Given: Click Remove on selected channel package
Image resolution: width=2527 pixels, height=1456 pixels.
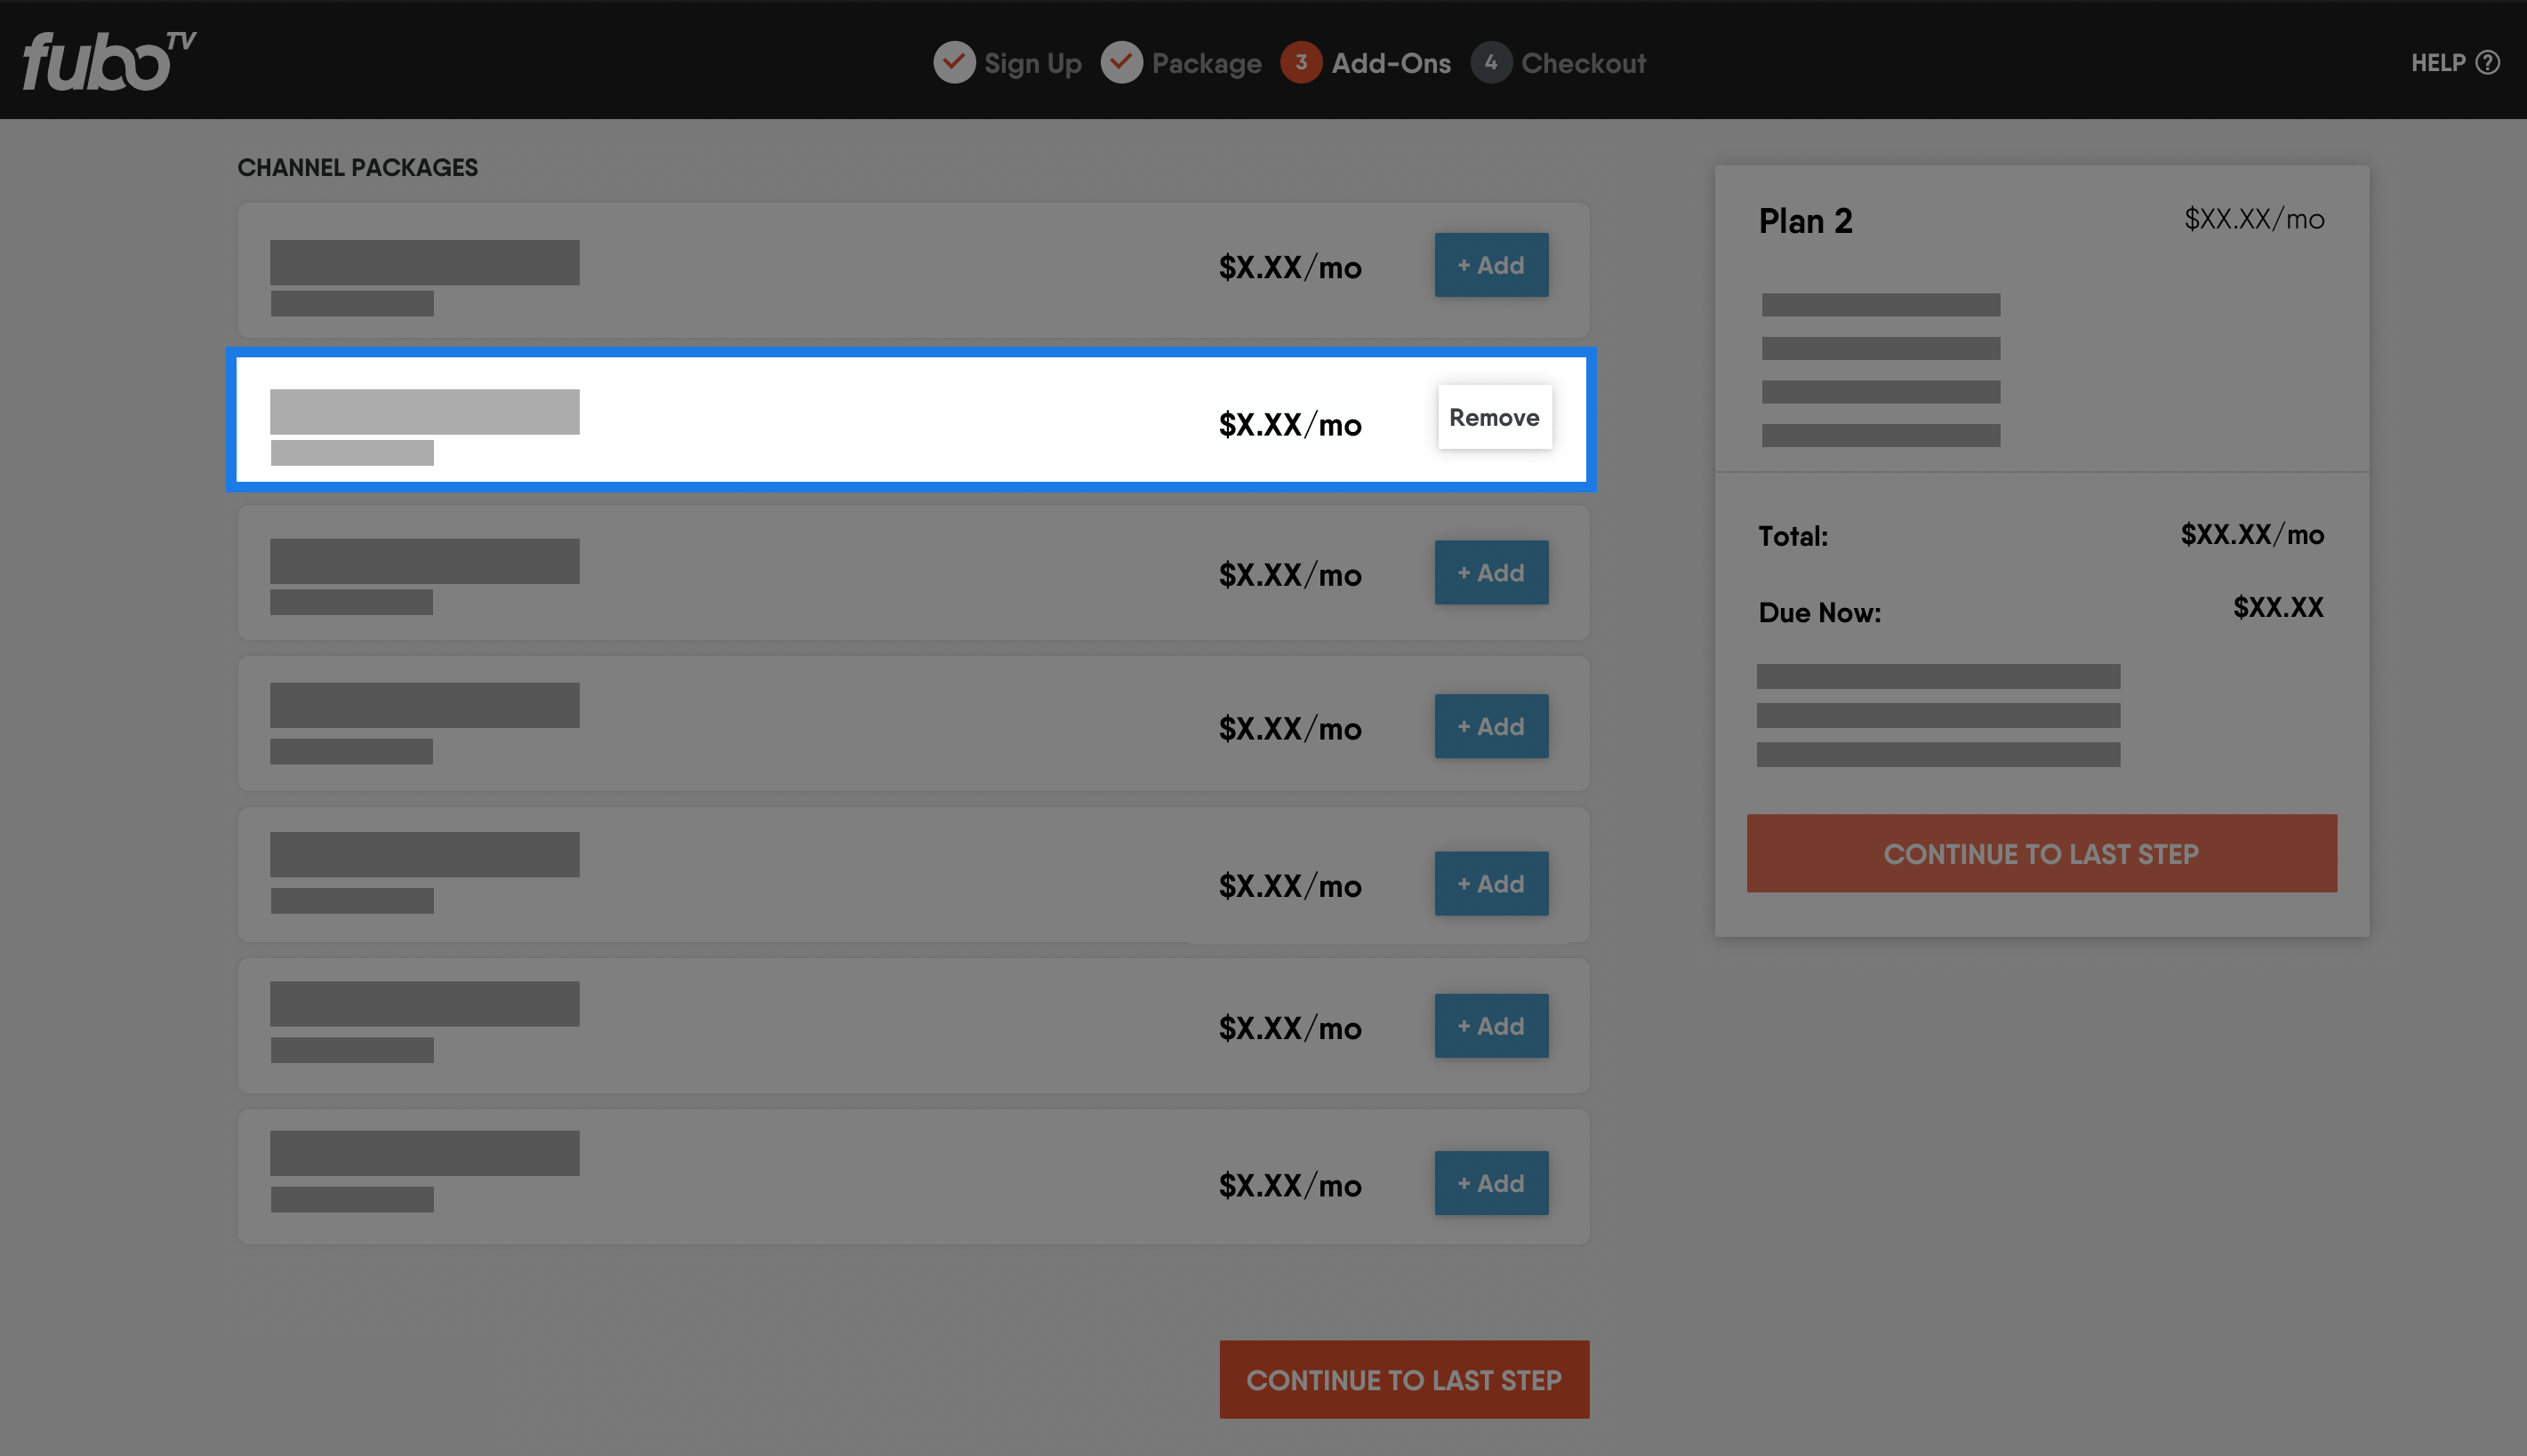Looking at the screenshot, I should 1495,417.
